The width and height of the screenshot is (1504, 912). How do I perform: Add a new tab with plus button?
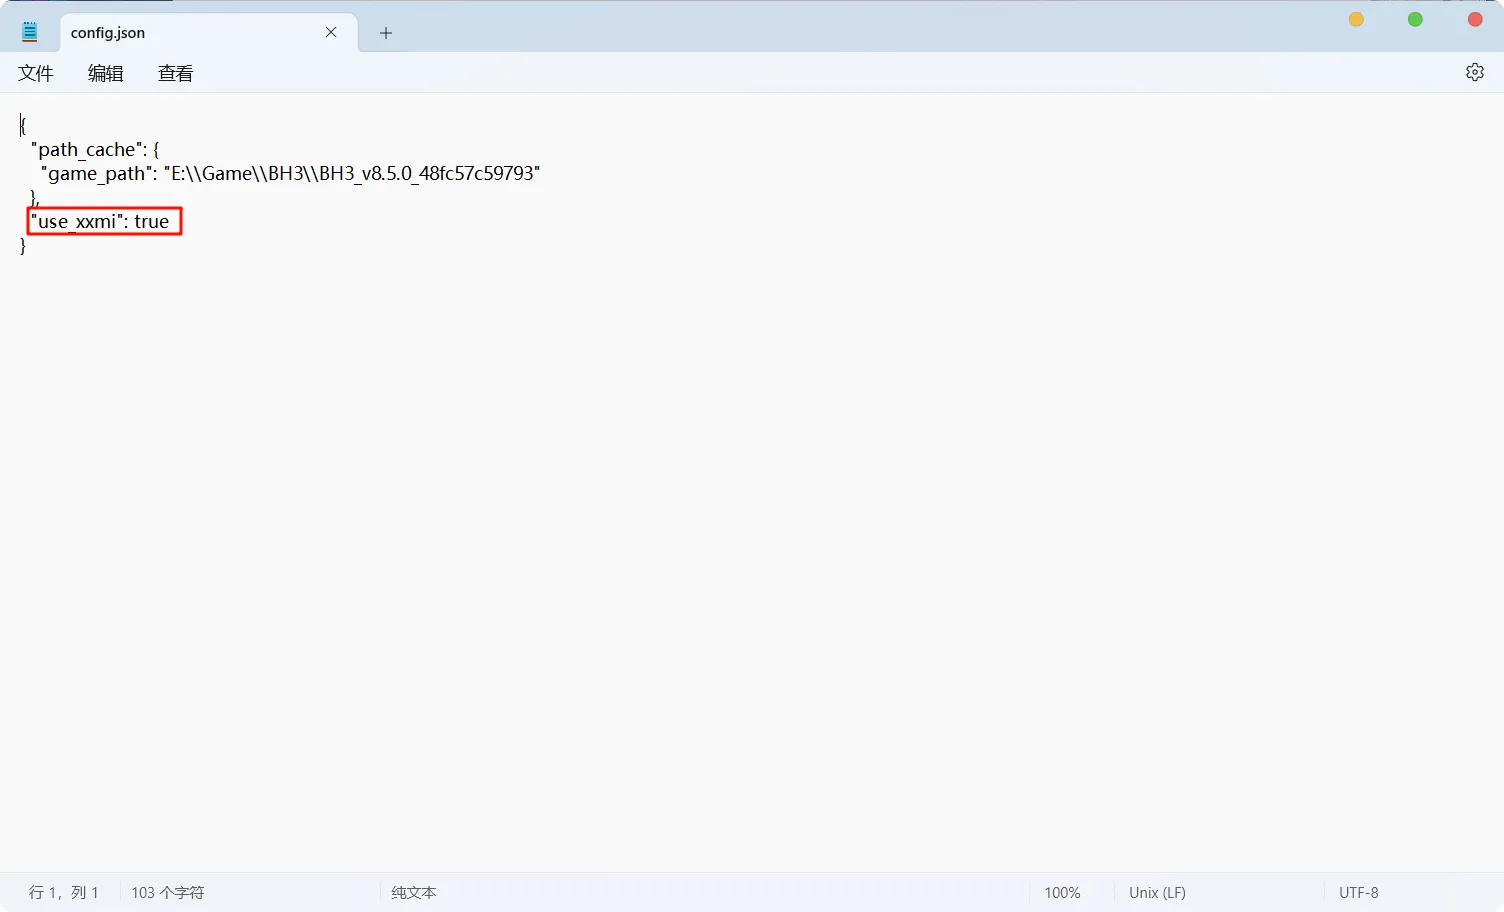click(386, 33)
